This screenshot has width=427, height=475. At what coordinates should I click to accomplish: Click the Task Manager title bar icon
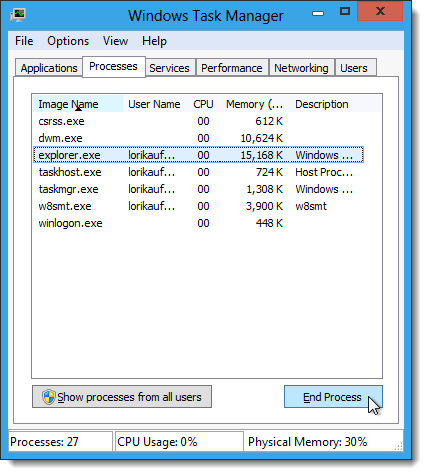18,15
